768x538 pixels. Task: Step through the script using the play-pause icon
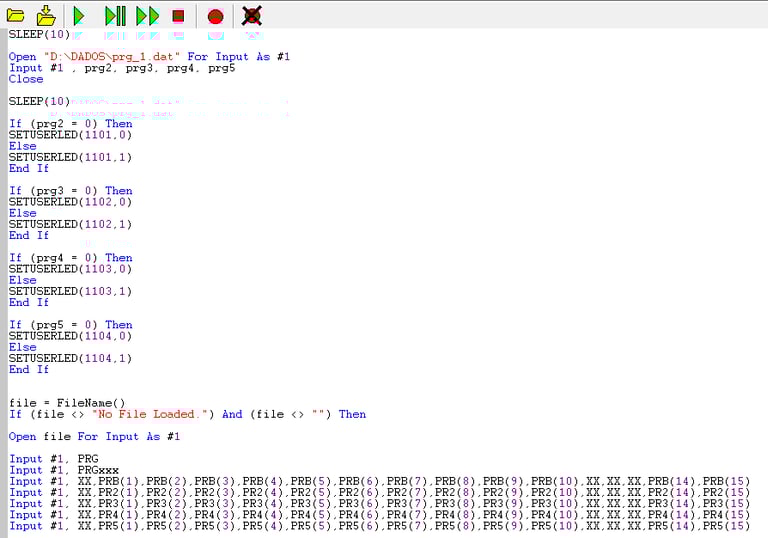click(x=116, y=16)
